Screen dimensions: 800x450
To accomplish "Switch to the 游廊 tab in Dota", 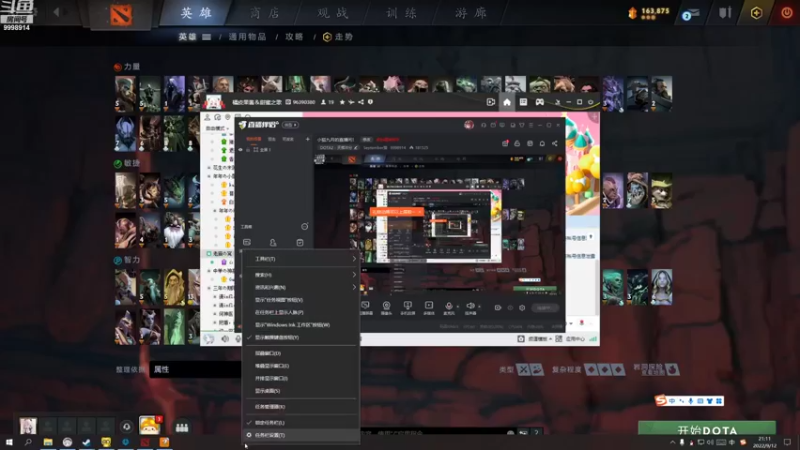I will 470,13.
